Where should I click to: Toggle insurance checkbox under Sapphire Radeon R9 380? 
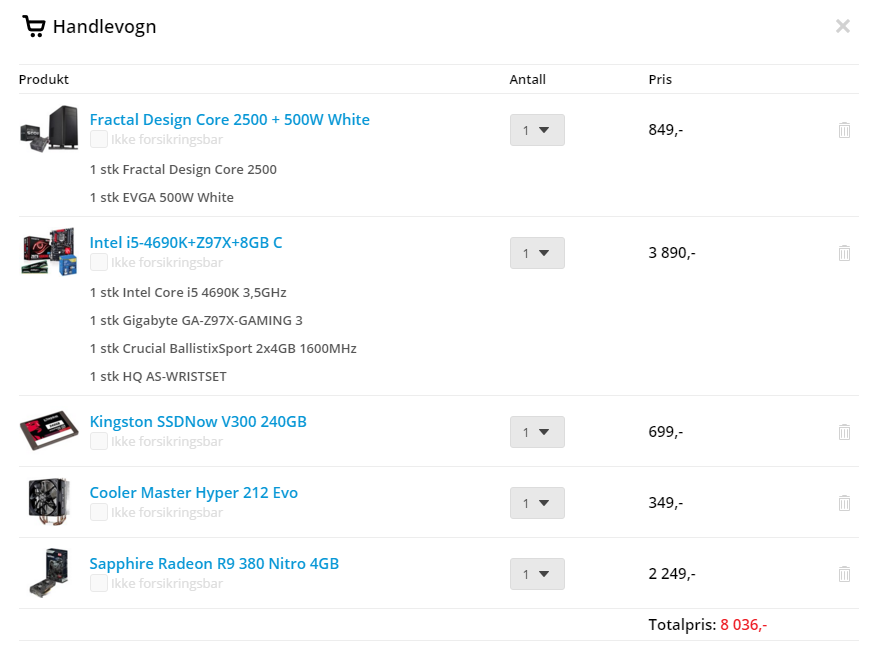click(x=99, y=583)
